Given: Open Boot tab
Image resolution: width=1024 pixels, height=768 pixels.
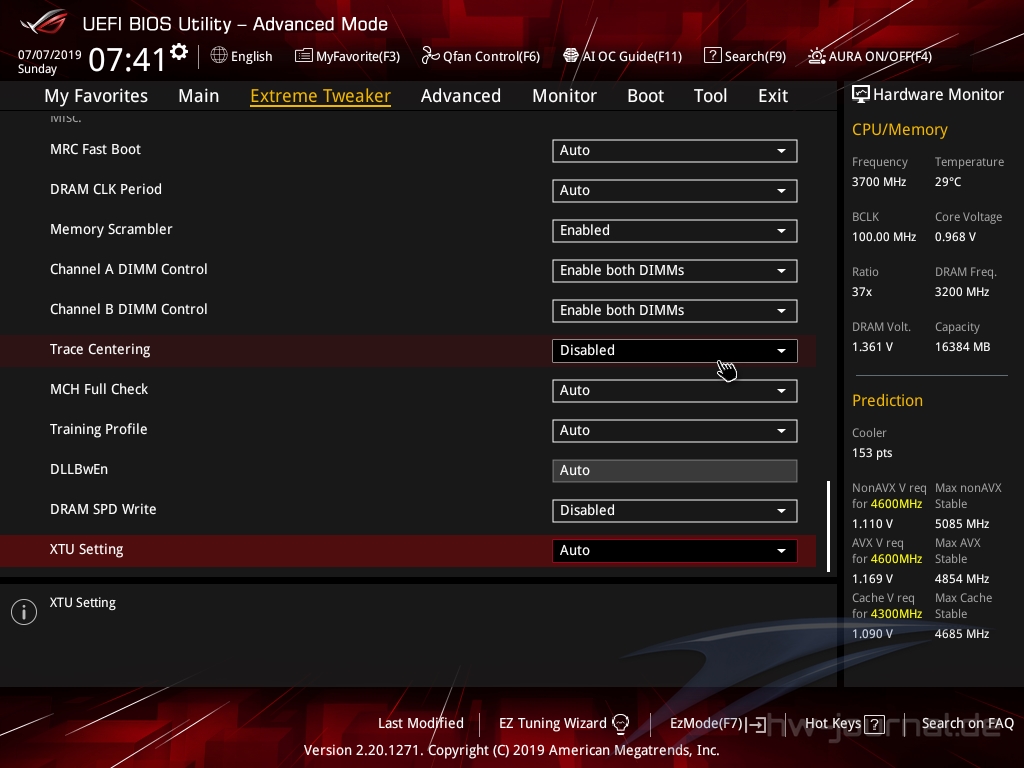Looking at the screenshot, I should point(645,96).
